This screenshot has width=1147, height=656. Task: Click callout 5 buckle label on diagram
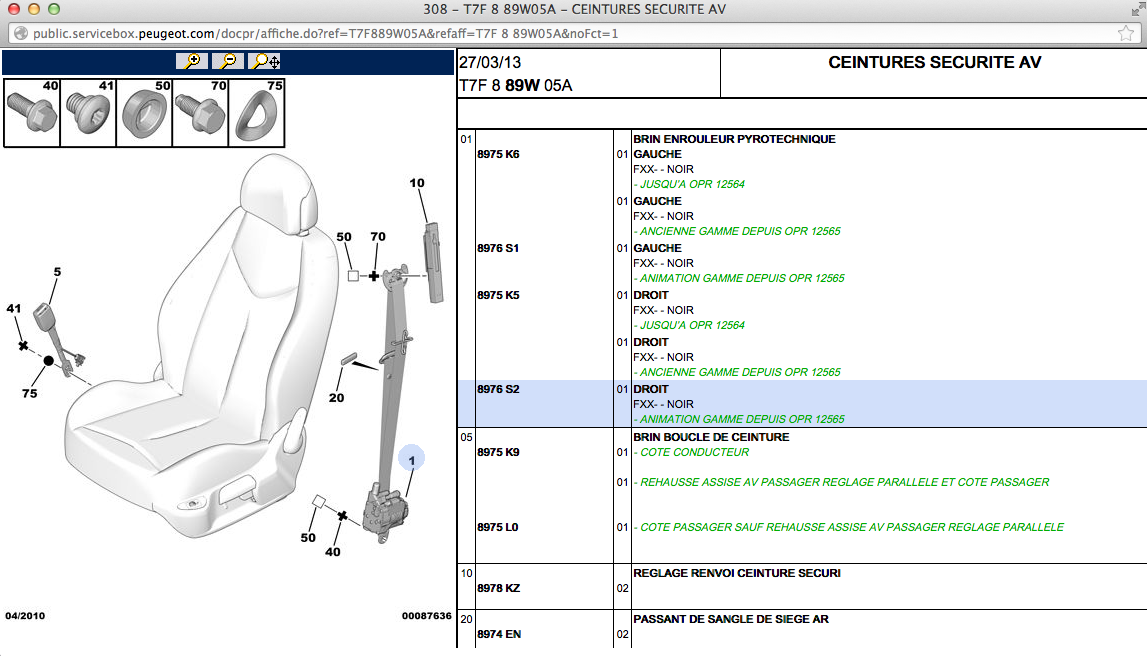coord(57,270)
